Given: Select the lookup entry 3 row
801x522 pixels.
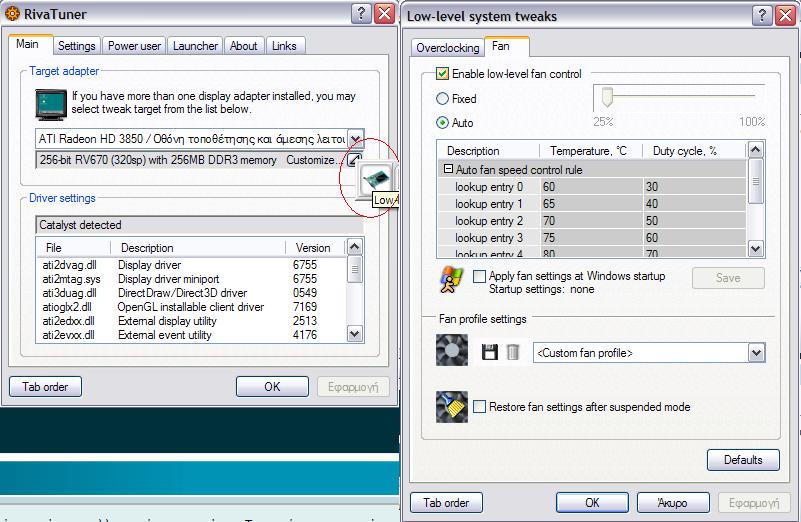Looking at the screenshot, I should point(592,238).
